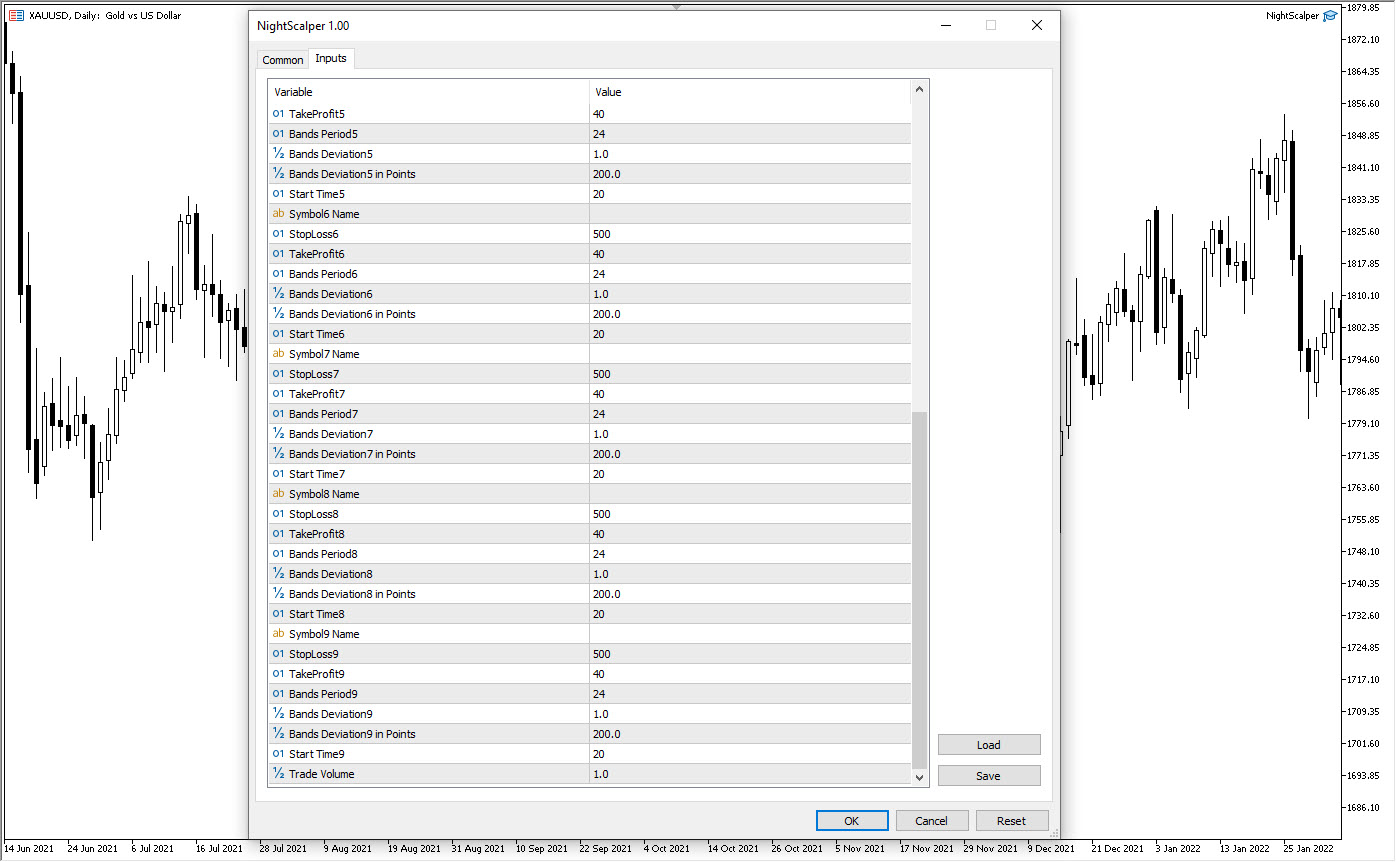Load a preset with the Load button
This screenshot has width=1396, height=862.
[988, 745]
